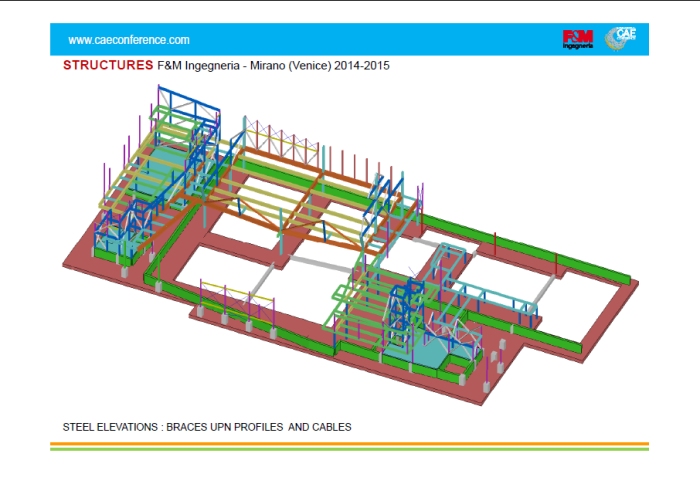Viewport: 700px width, 494px height.
Task: Click the steel elevations caption text
Action: coord(207,427)
